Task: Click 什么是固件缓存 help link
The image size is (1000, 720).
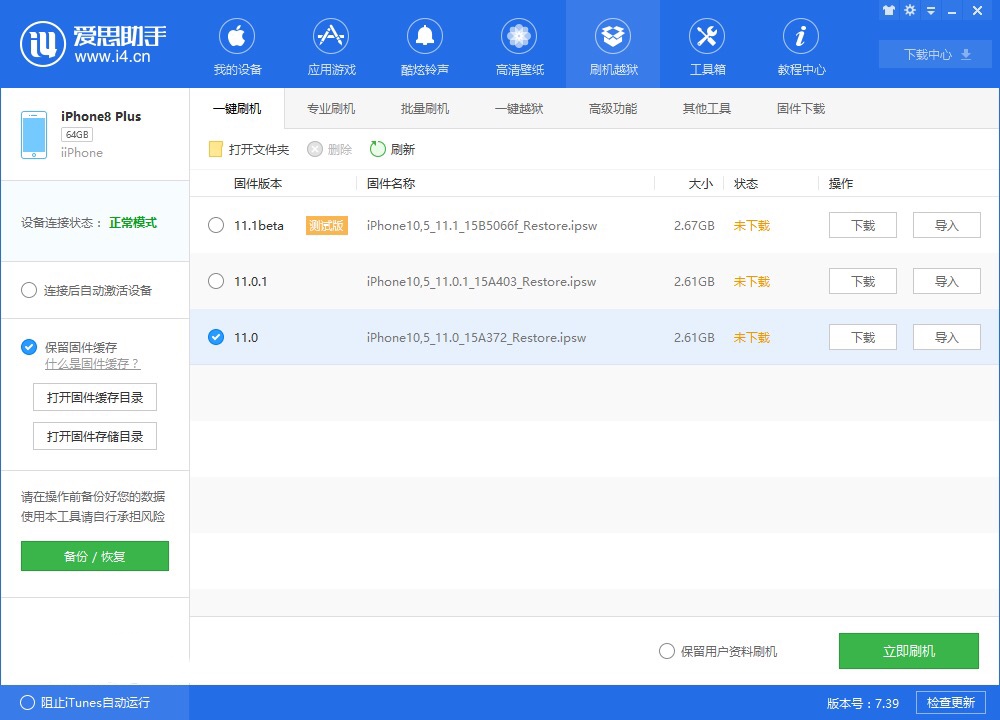Action: tap(92, 364)
